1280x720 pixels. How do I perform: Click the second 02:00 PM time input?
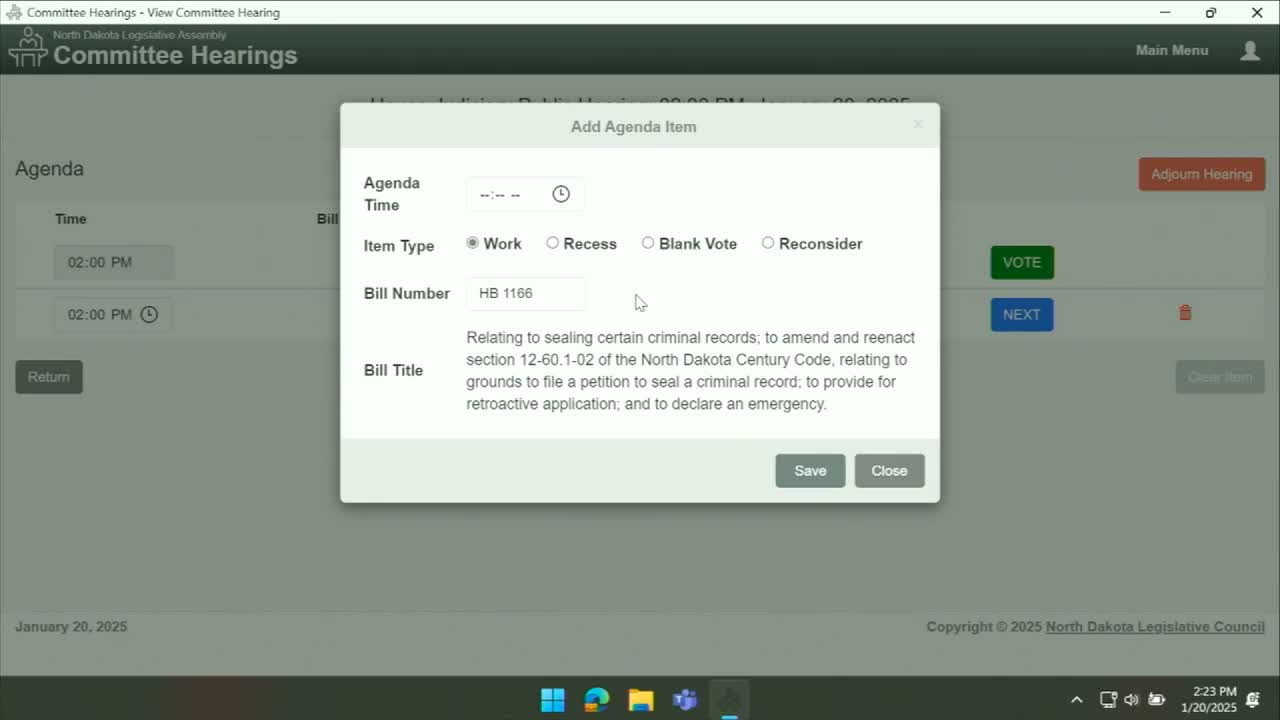[x=113, y=314]
